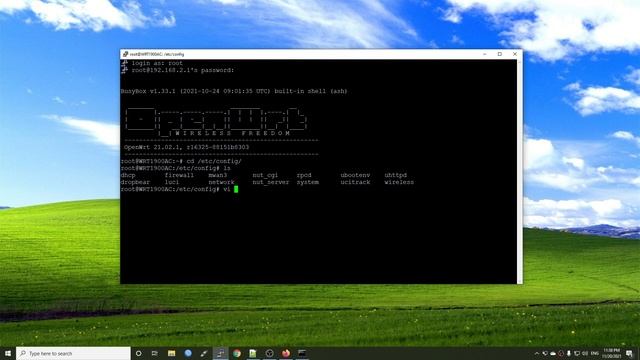
Task: Open the blue round app in taskbar
Action: [x=188, y=353]
